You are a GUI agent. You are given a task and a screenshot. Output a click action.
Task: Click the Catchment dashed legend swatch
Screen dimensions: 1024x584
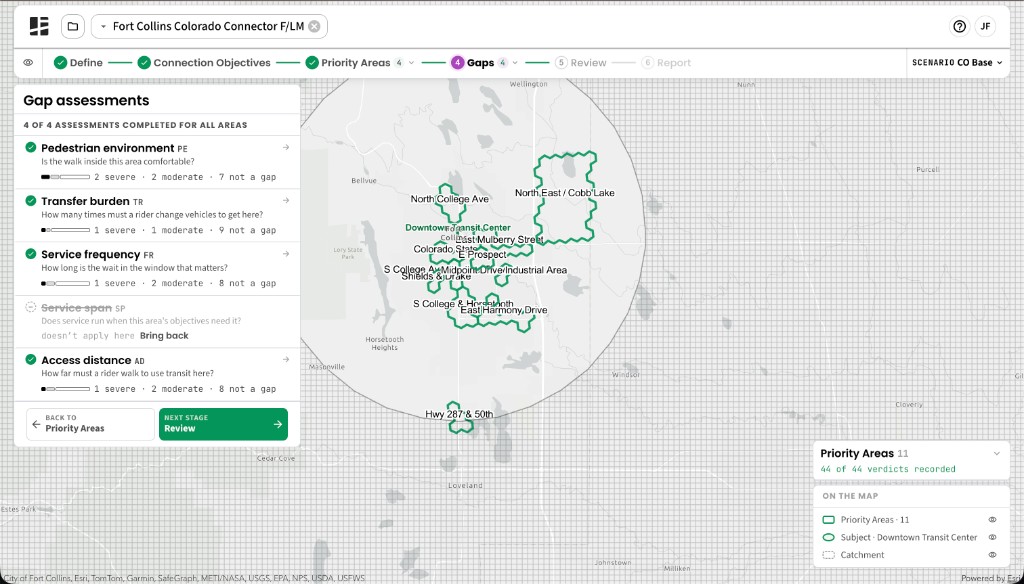pyautogui.click(x=828, y=555)
